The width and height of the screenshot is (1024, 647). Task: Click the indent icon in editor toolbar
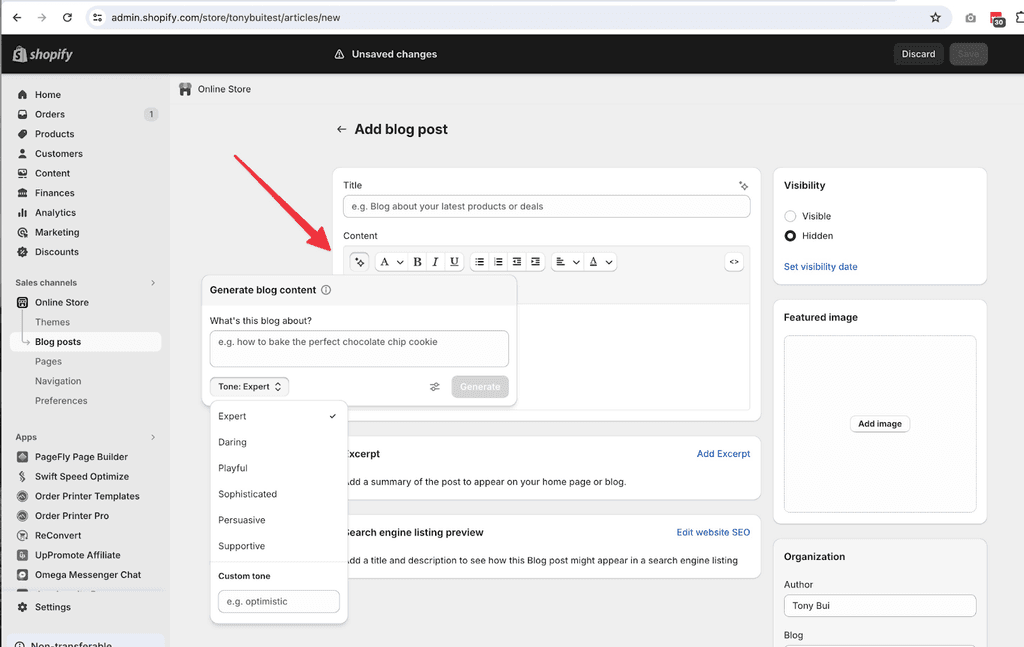click(x=536, y=262)
